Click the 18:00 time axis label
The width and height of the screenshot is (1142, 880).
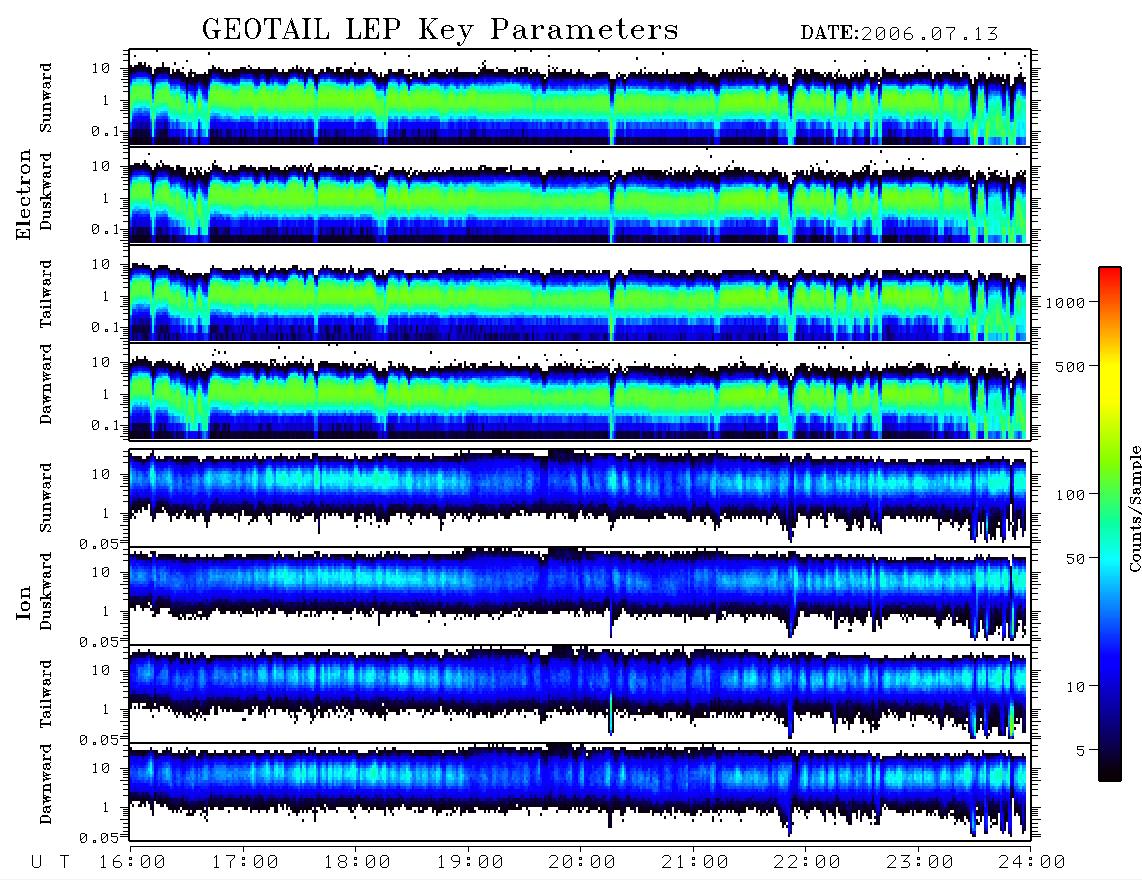[358, 862]
